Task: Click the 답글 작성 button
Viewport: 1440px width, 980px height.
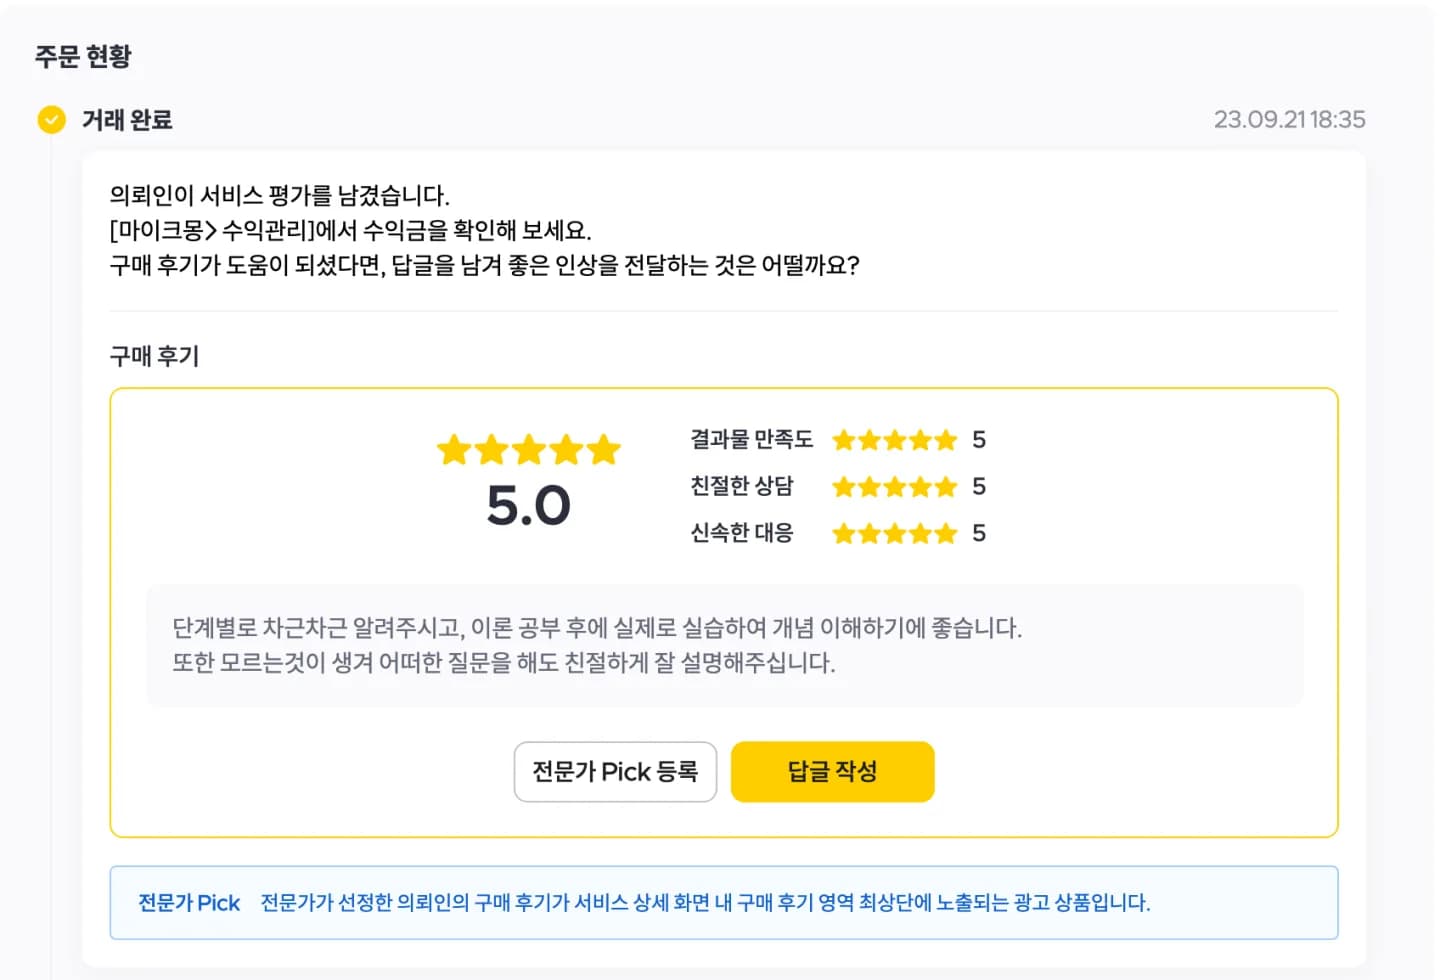Action: (832, 772)
